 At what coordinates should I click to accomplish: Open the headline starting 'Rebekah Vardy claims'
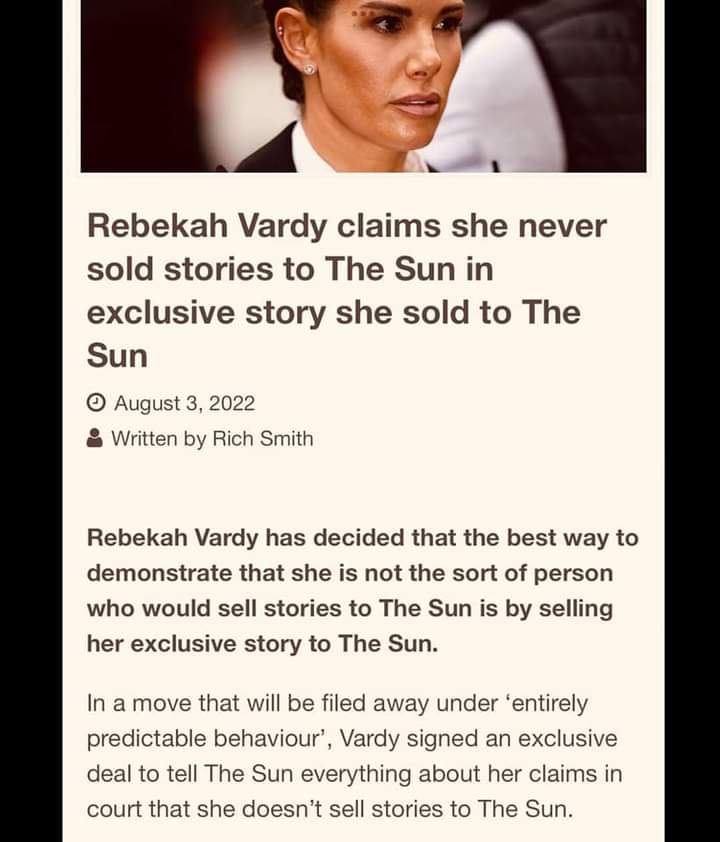click(x=346, y=227)
